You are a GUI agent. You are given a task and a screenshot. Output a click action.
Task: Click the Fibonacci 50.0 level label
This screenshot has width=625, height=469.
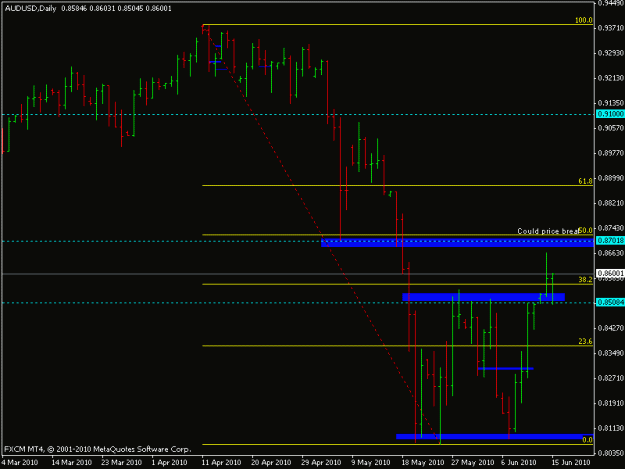[585, 230]
